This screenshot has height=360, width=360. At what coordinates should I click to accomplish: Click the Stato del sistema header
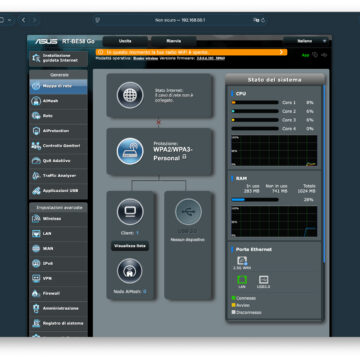pyautogui.click(x=275, y=80)
